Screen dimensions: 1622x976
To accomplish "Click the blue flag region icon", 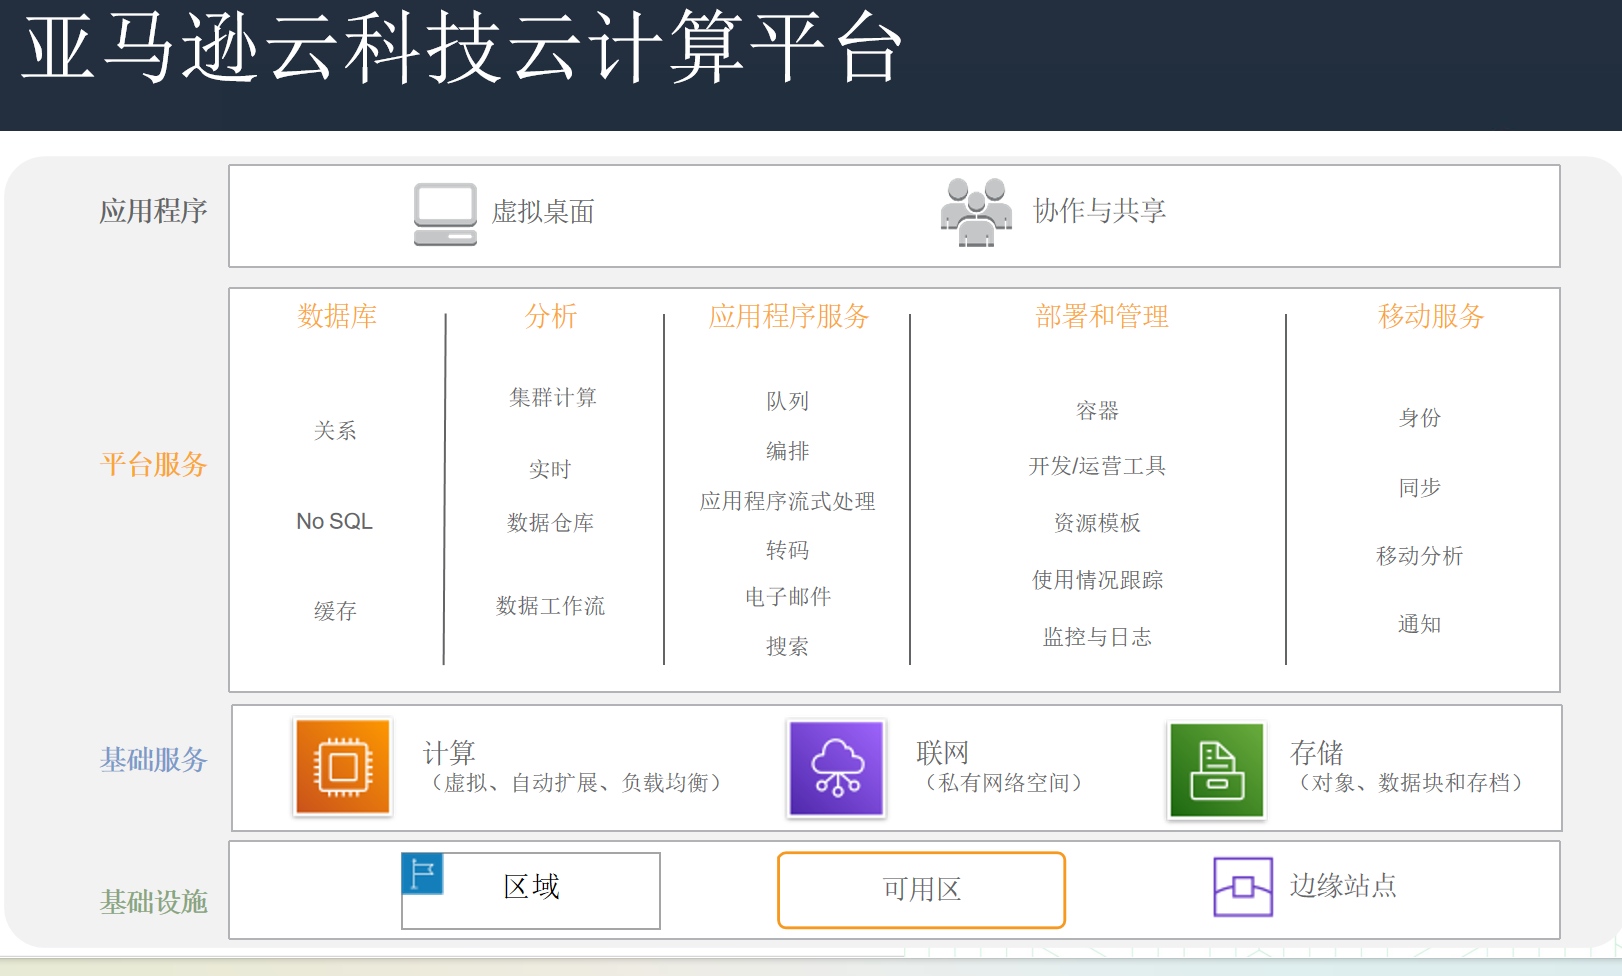I will (422, 873).
